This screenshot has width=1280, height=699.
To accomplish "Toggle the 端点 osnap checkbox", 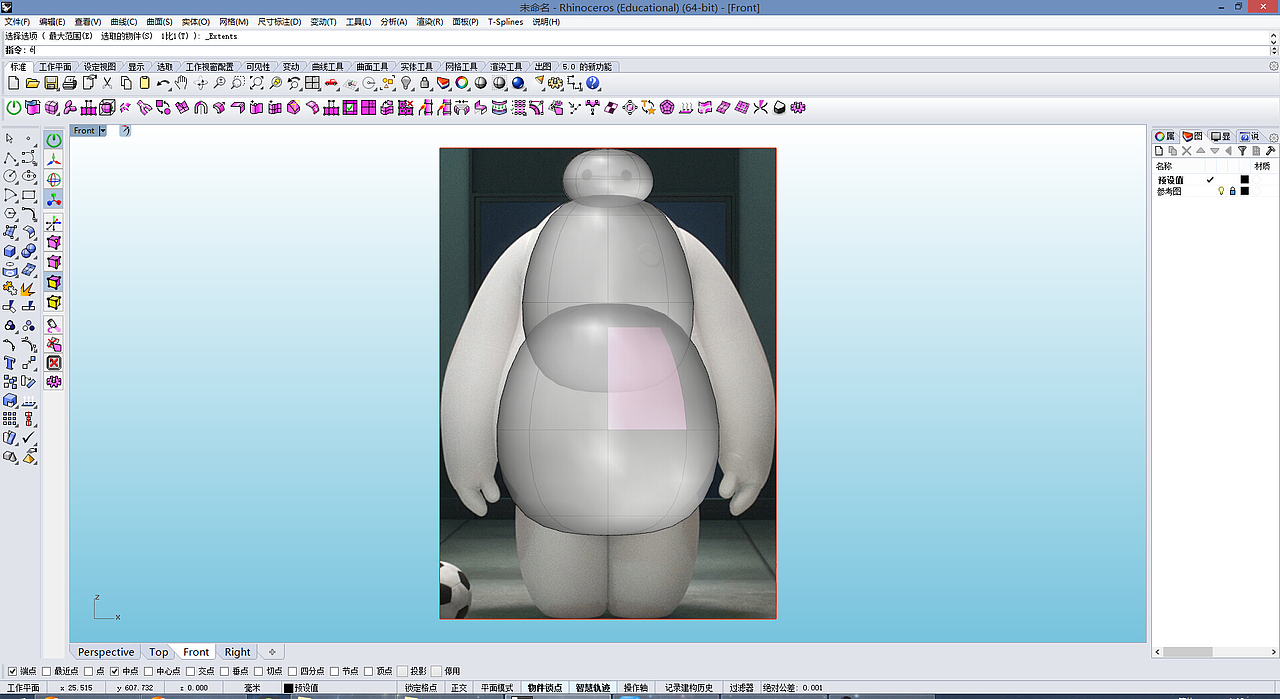I will (12, 671).
